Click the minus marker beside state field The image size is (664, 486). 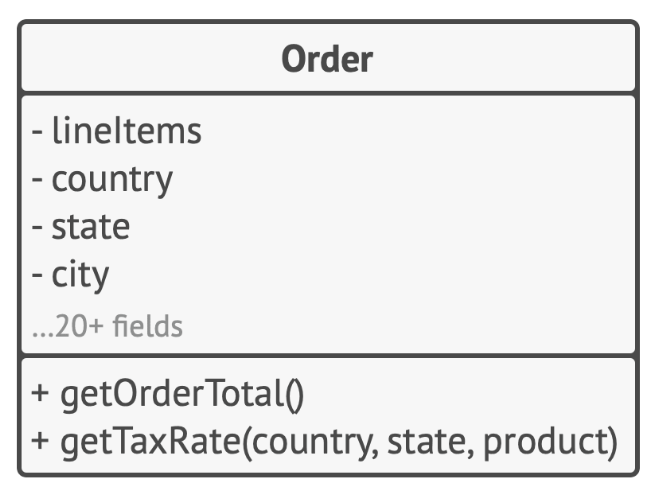click(37, 227)
